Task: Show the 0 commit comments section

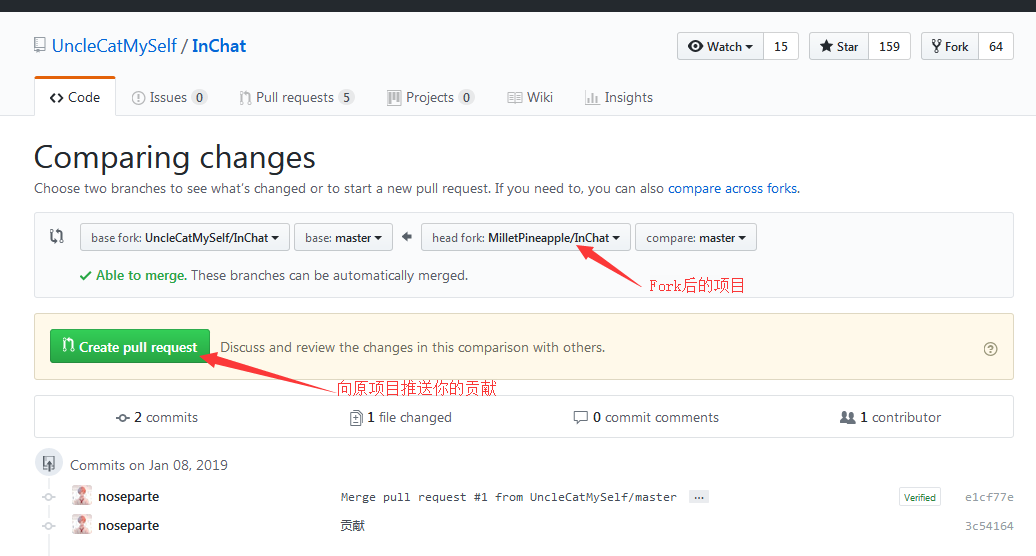Action: point(646,417)
